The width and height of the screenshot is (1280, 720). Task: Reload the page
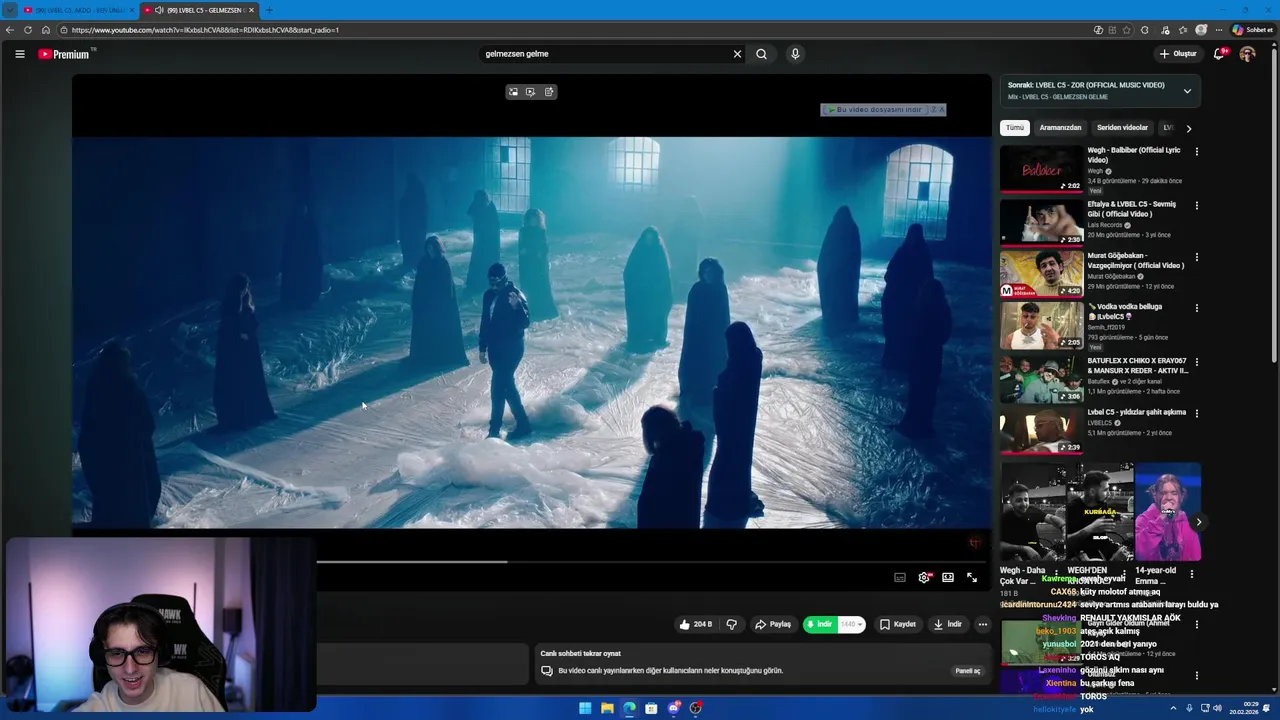tap(28, 30)
